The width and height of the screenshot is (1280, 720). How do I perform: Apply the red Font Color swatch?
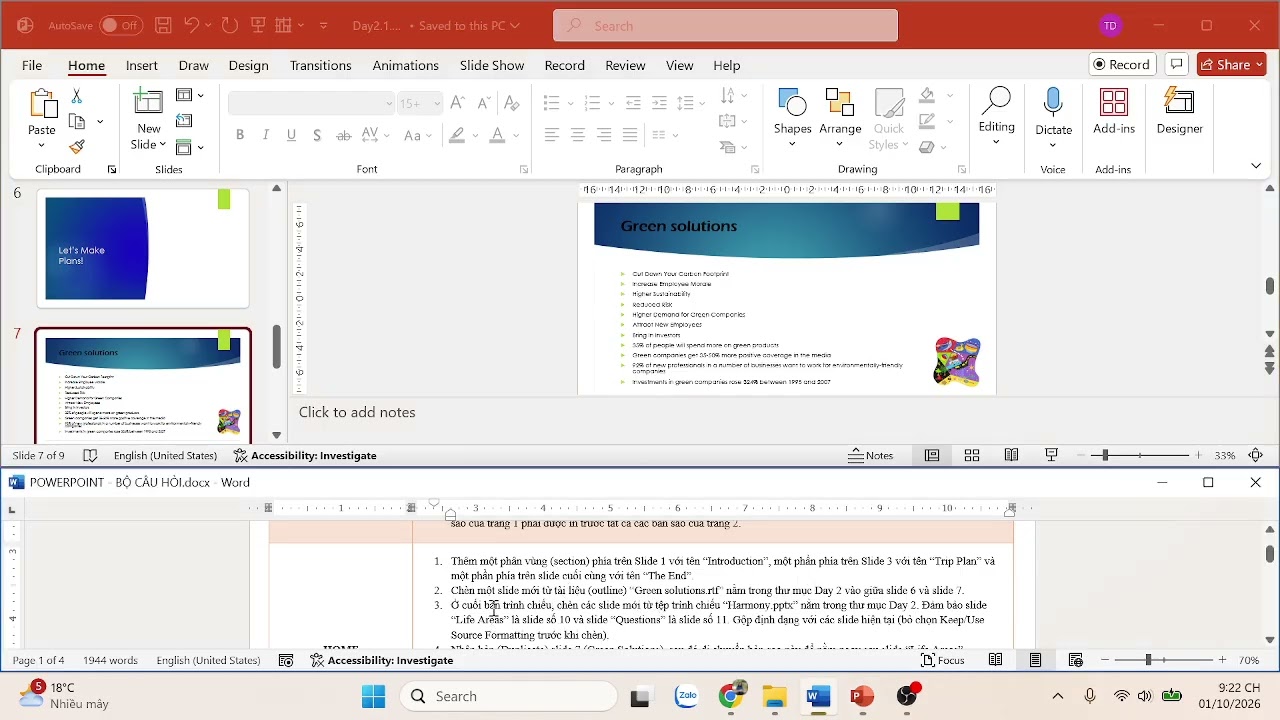coord(497,135)
